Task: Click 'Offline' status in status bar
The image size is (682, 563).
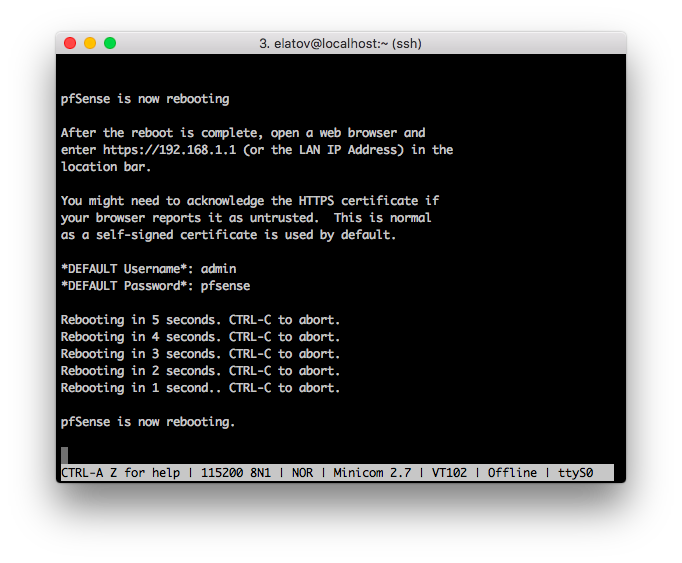Action: click(512, 473)
